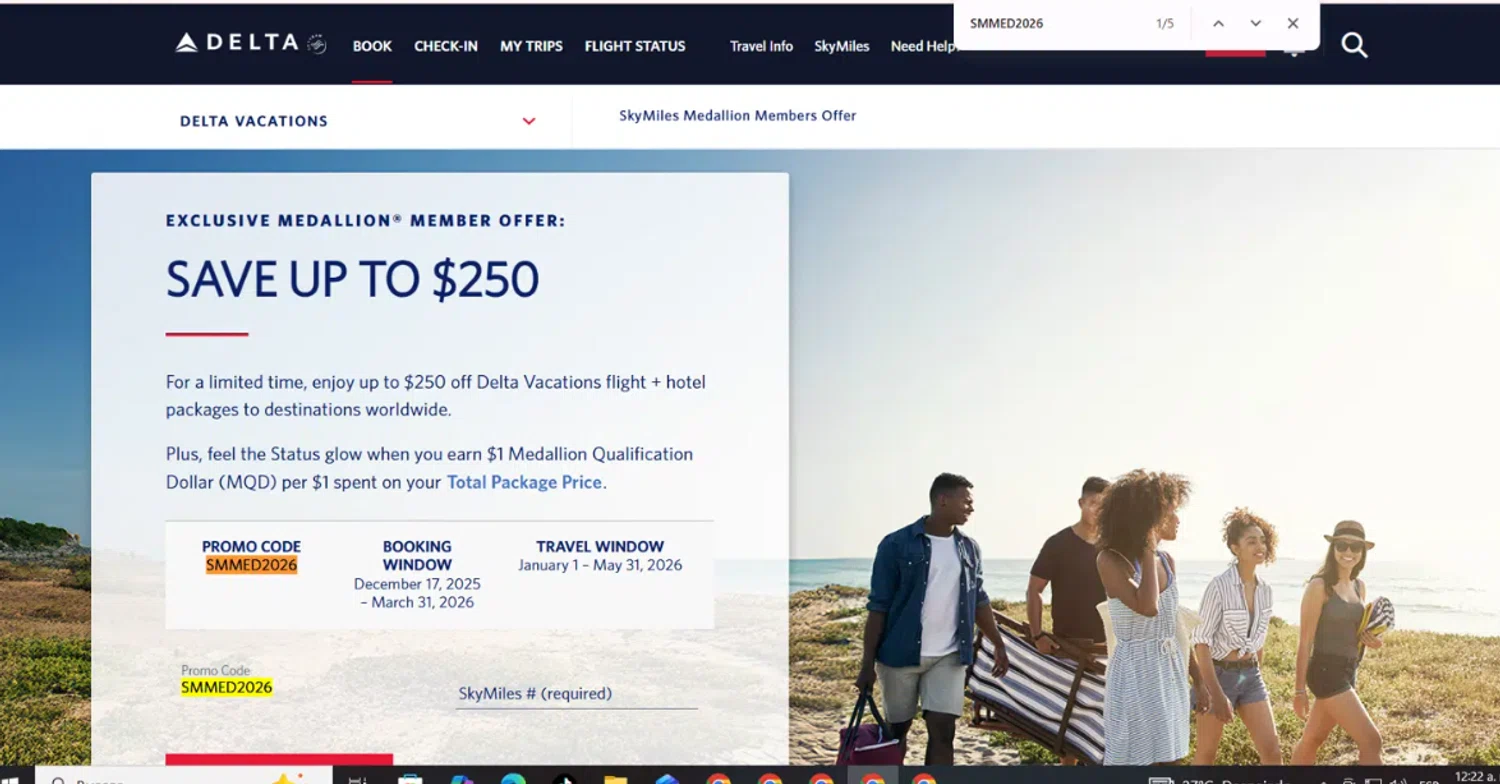Follow the Total Package Price link
The width and height of the screenshot is (1500, 784).
pos(524,482)
